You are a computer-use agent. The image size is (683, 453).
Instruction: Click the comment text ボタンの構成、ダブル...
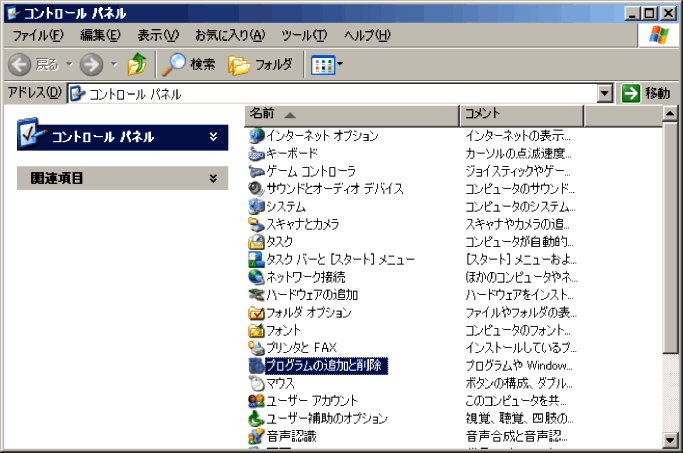pos(519,383)
